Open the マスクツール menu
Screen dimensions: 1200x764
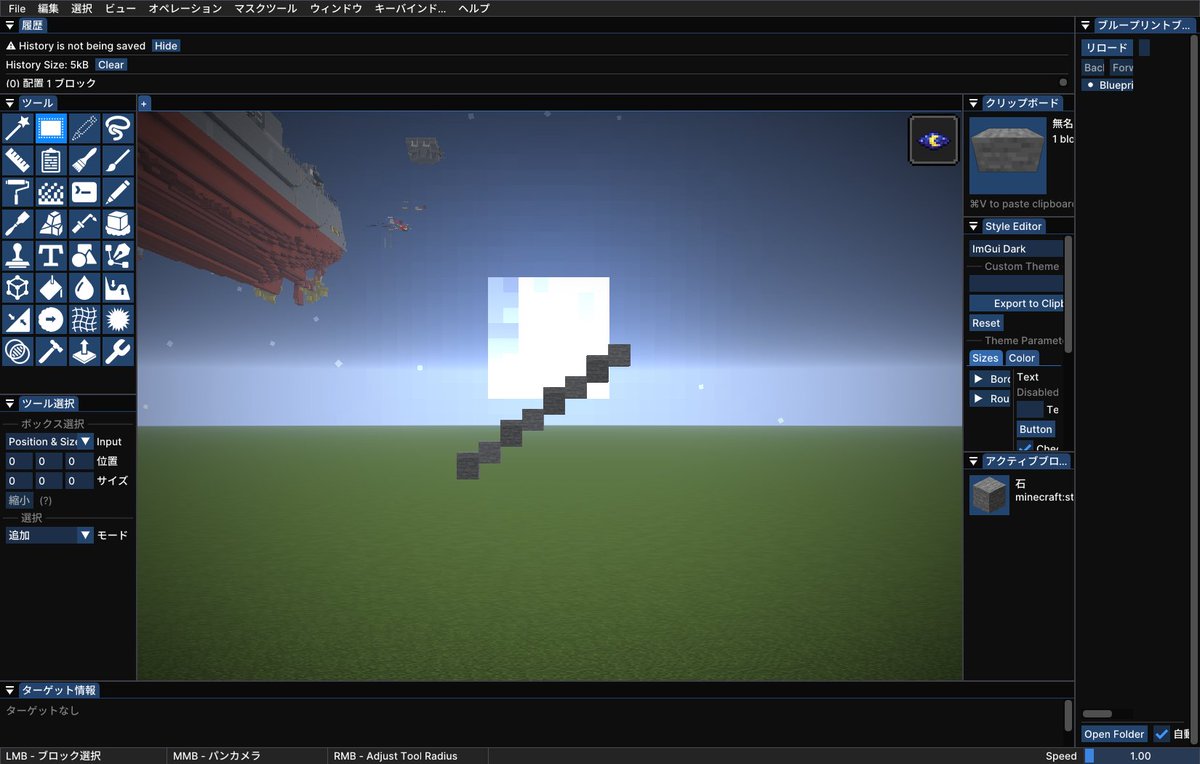click(x=265, y=8)
